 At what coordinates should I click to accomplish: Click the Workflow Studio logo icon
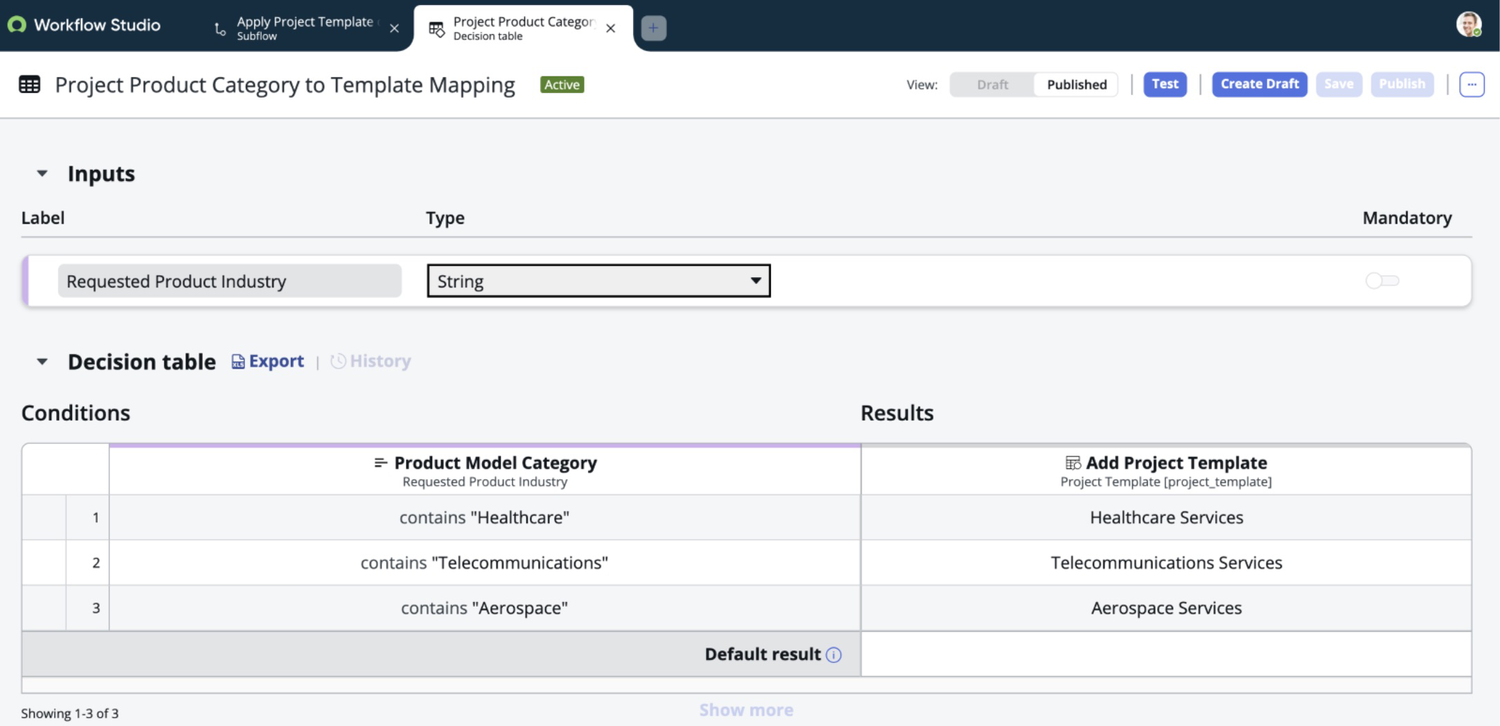[x=16, y=24]
